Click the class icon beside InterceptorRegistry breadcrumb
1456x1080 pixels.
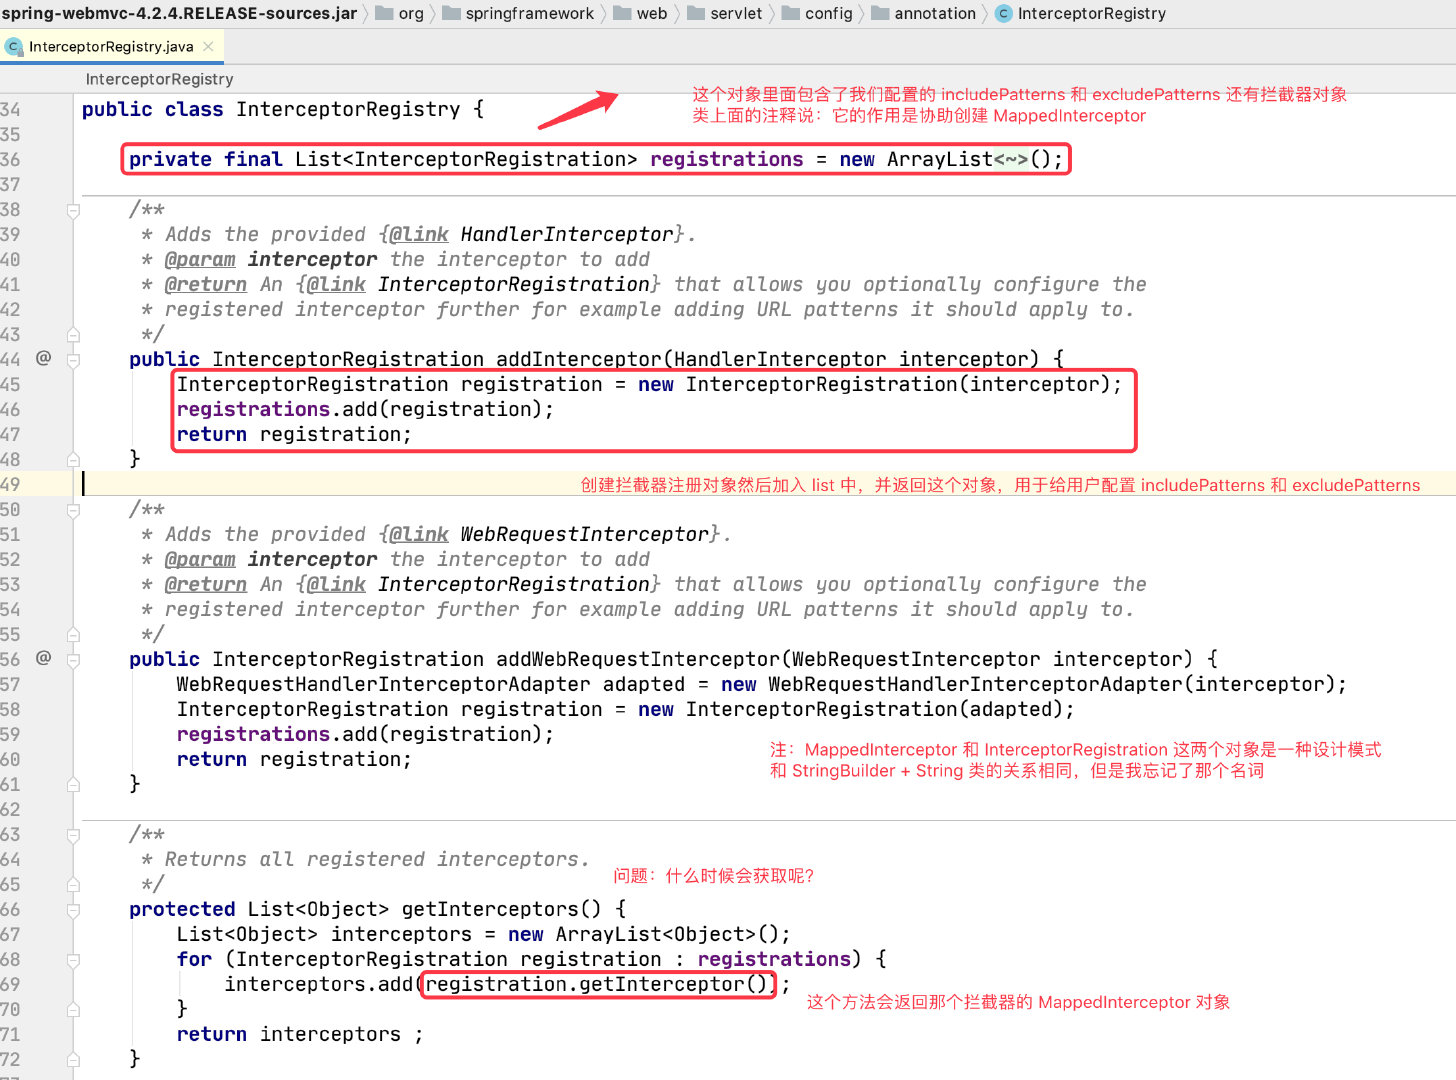pyautogui.click(x=1004, y=13)
